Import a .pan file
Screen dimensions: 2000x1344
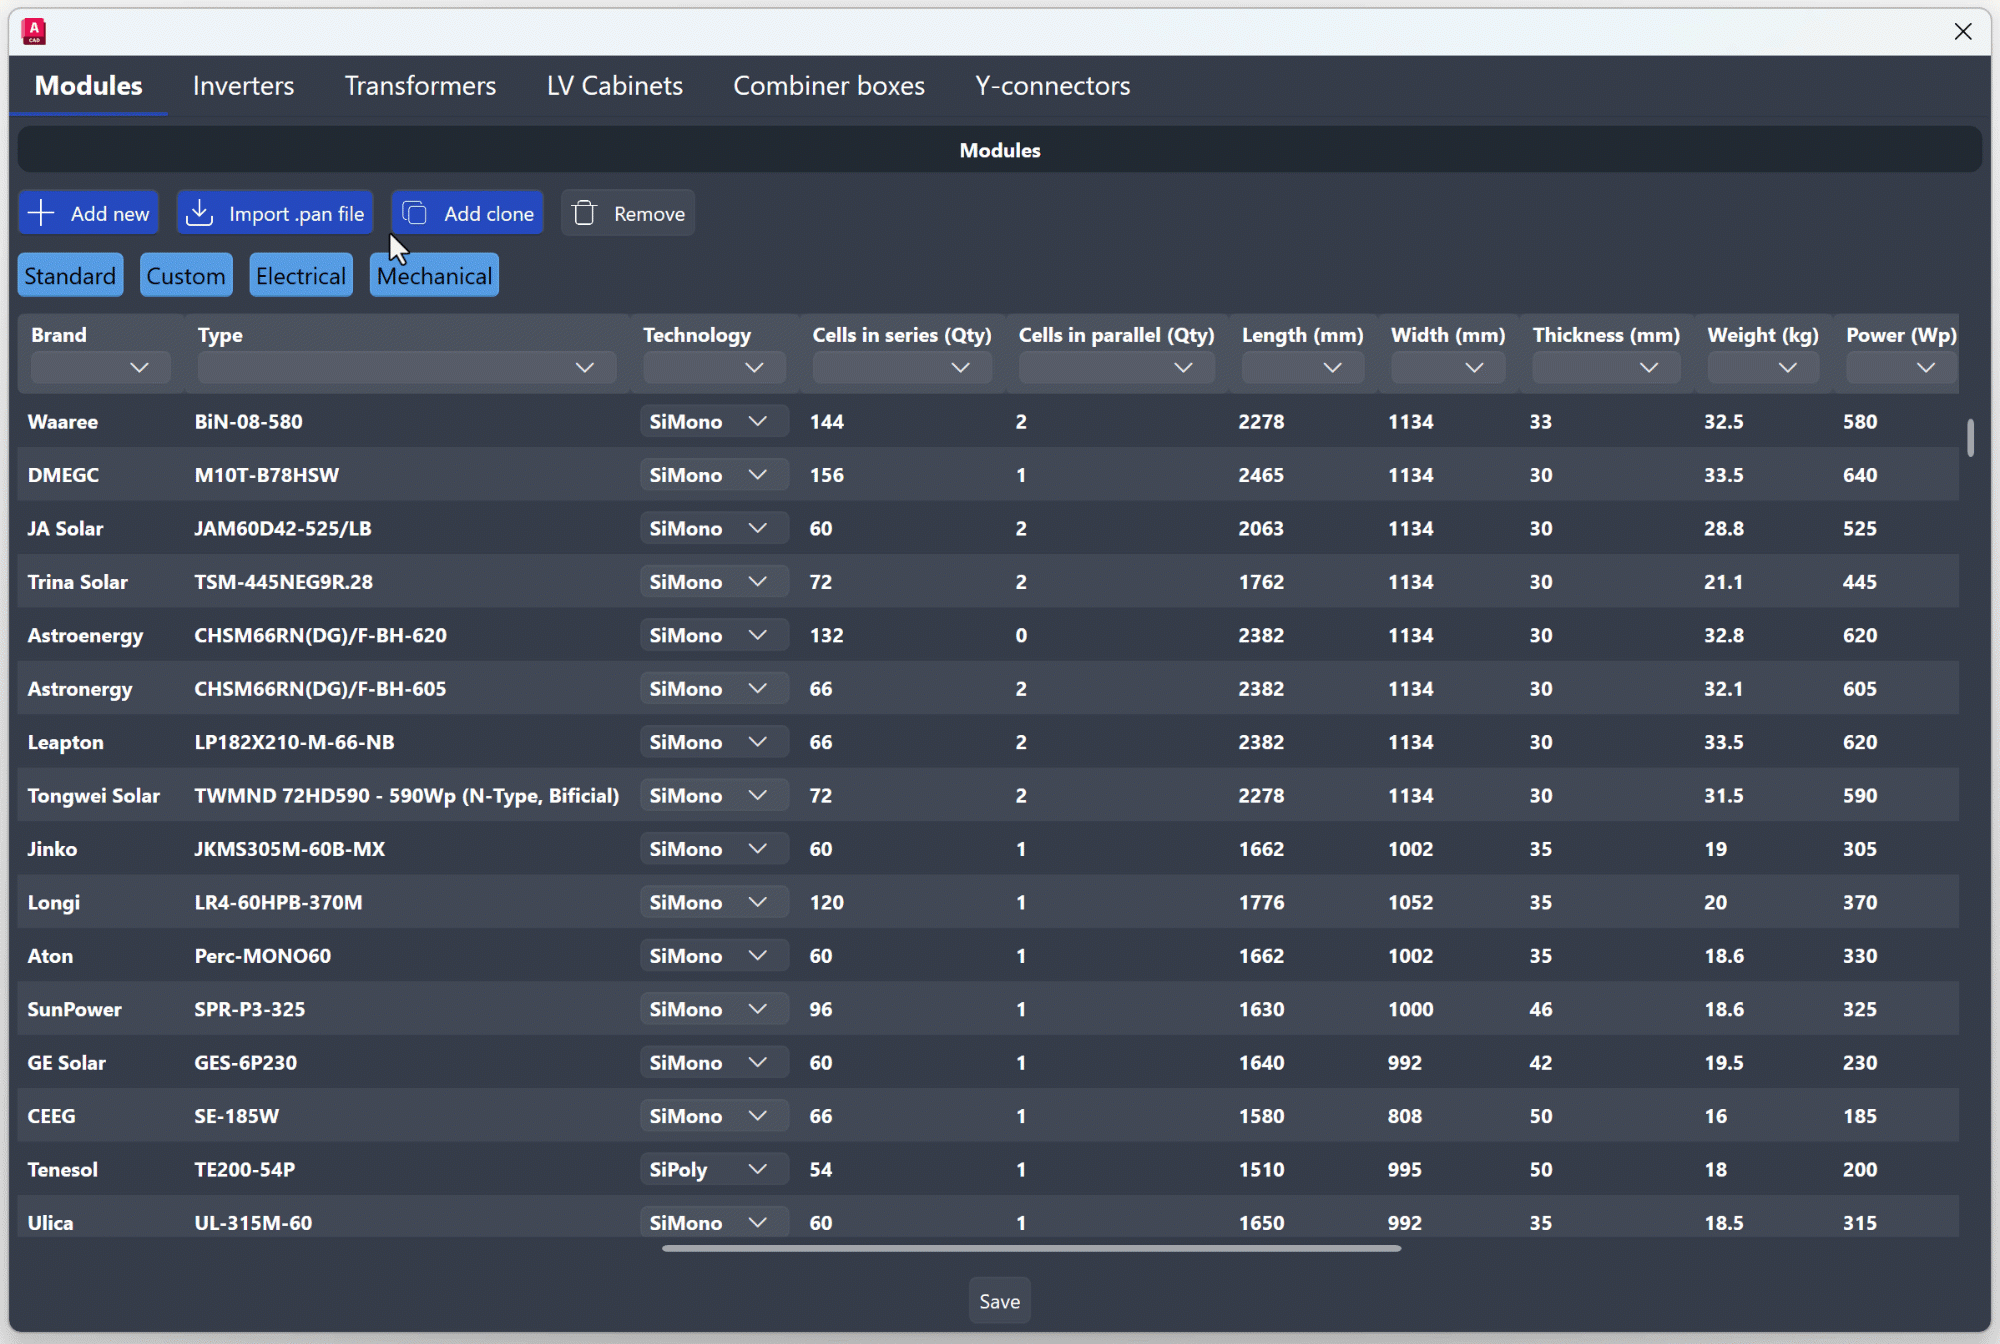click(275, 213)
